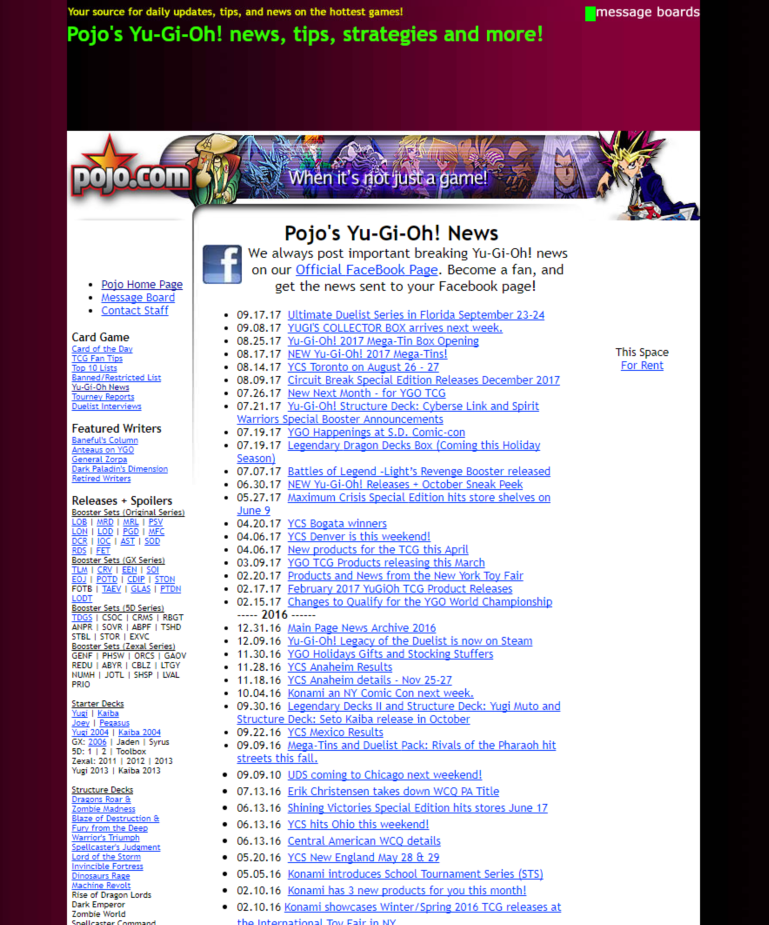Open YUGI'S COLLECTOR BOX arrives next week

(395, 327)
